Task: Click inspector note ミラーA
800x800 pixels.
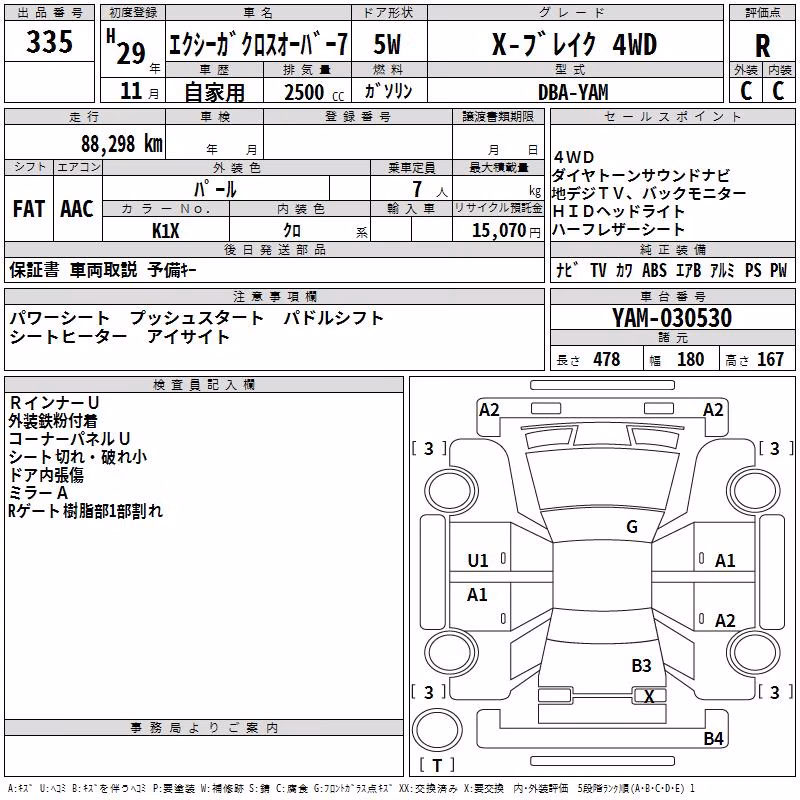Action: [38, 493]
